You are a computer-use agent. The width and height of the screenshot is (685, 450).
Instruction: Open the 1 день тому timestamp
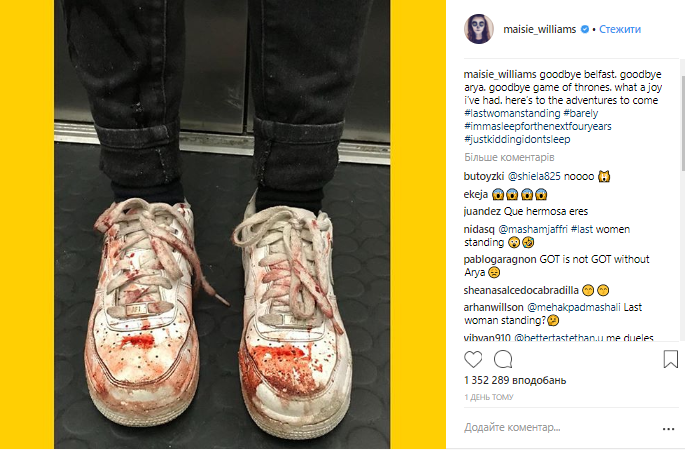pyautogui.click(x=488, y=397)
